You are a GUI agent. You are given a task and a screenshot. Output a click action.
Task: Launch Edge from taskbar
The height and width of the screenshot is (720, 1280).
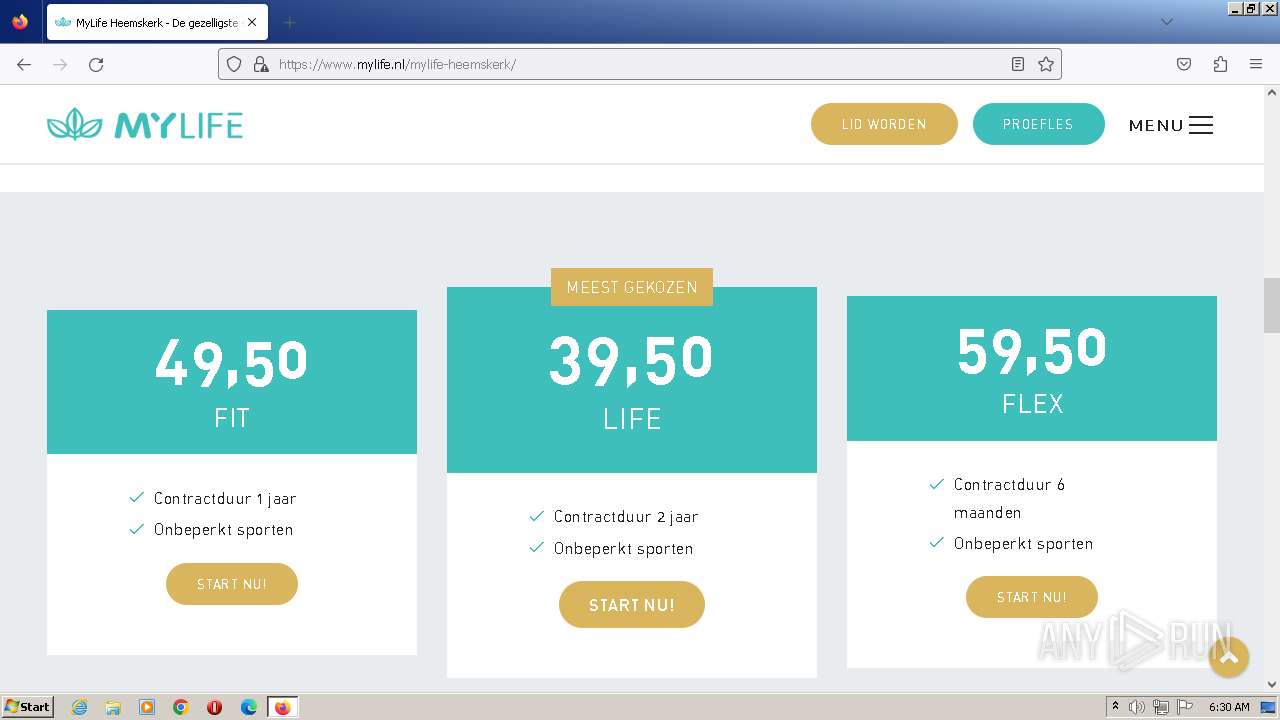249,707
